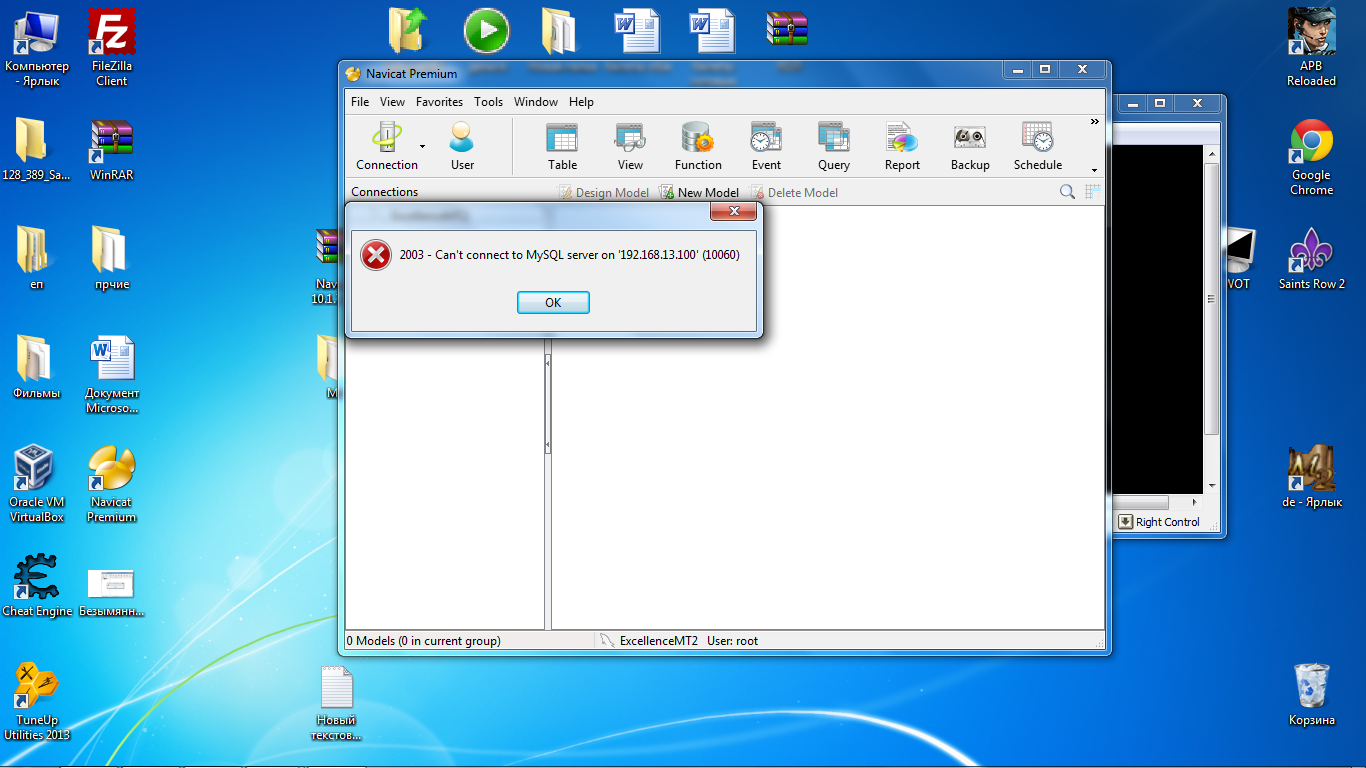Click the magnifier search icon in Navicat
The height and width of the screenshot is (768, 1366).
(1068, 192)
